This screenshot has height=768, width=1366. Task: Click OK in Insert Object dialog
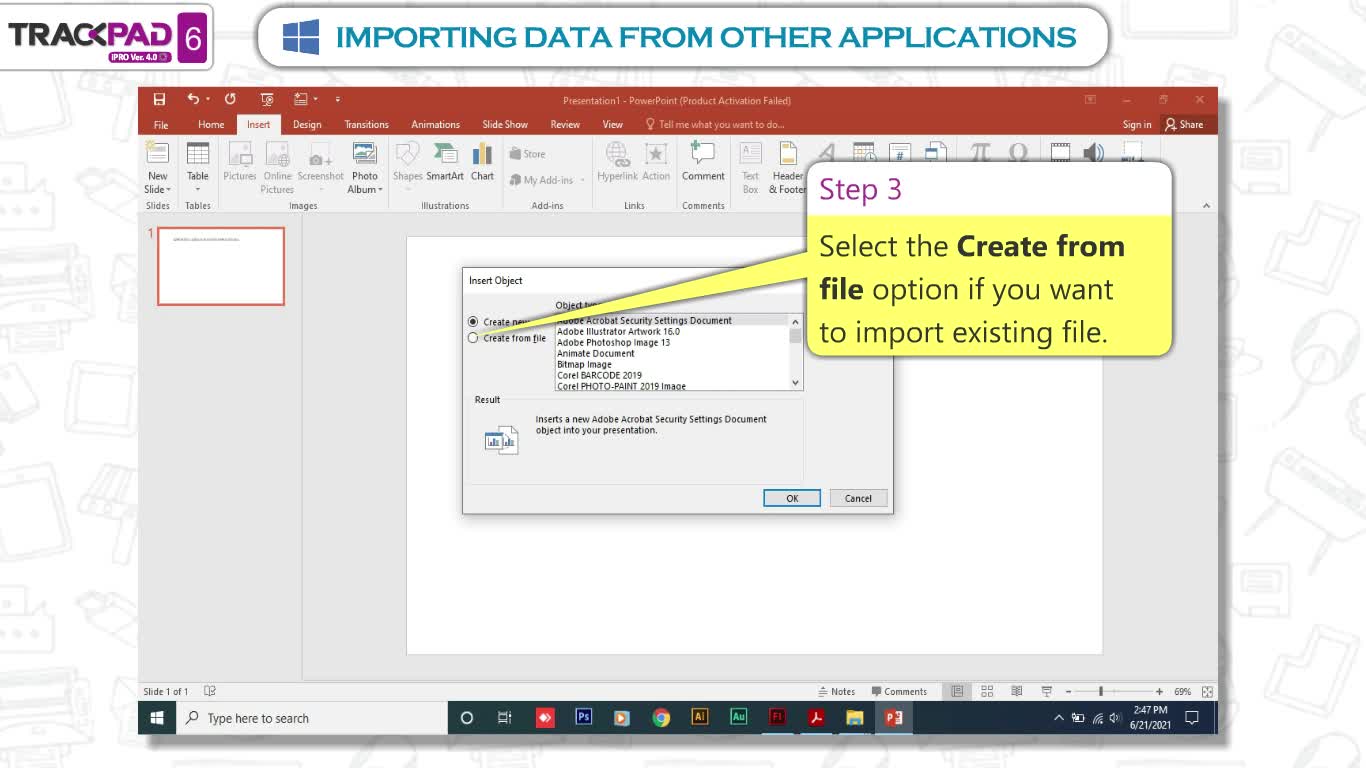coord(792,498)
